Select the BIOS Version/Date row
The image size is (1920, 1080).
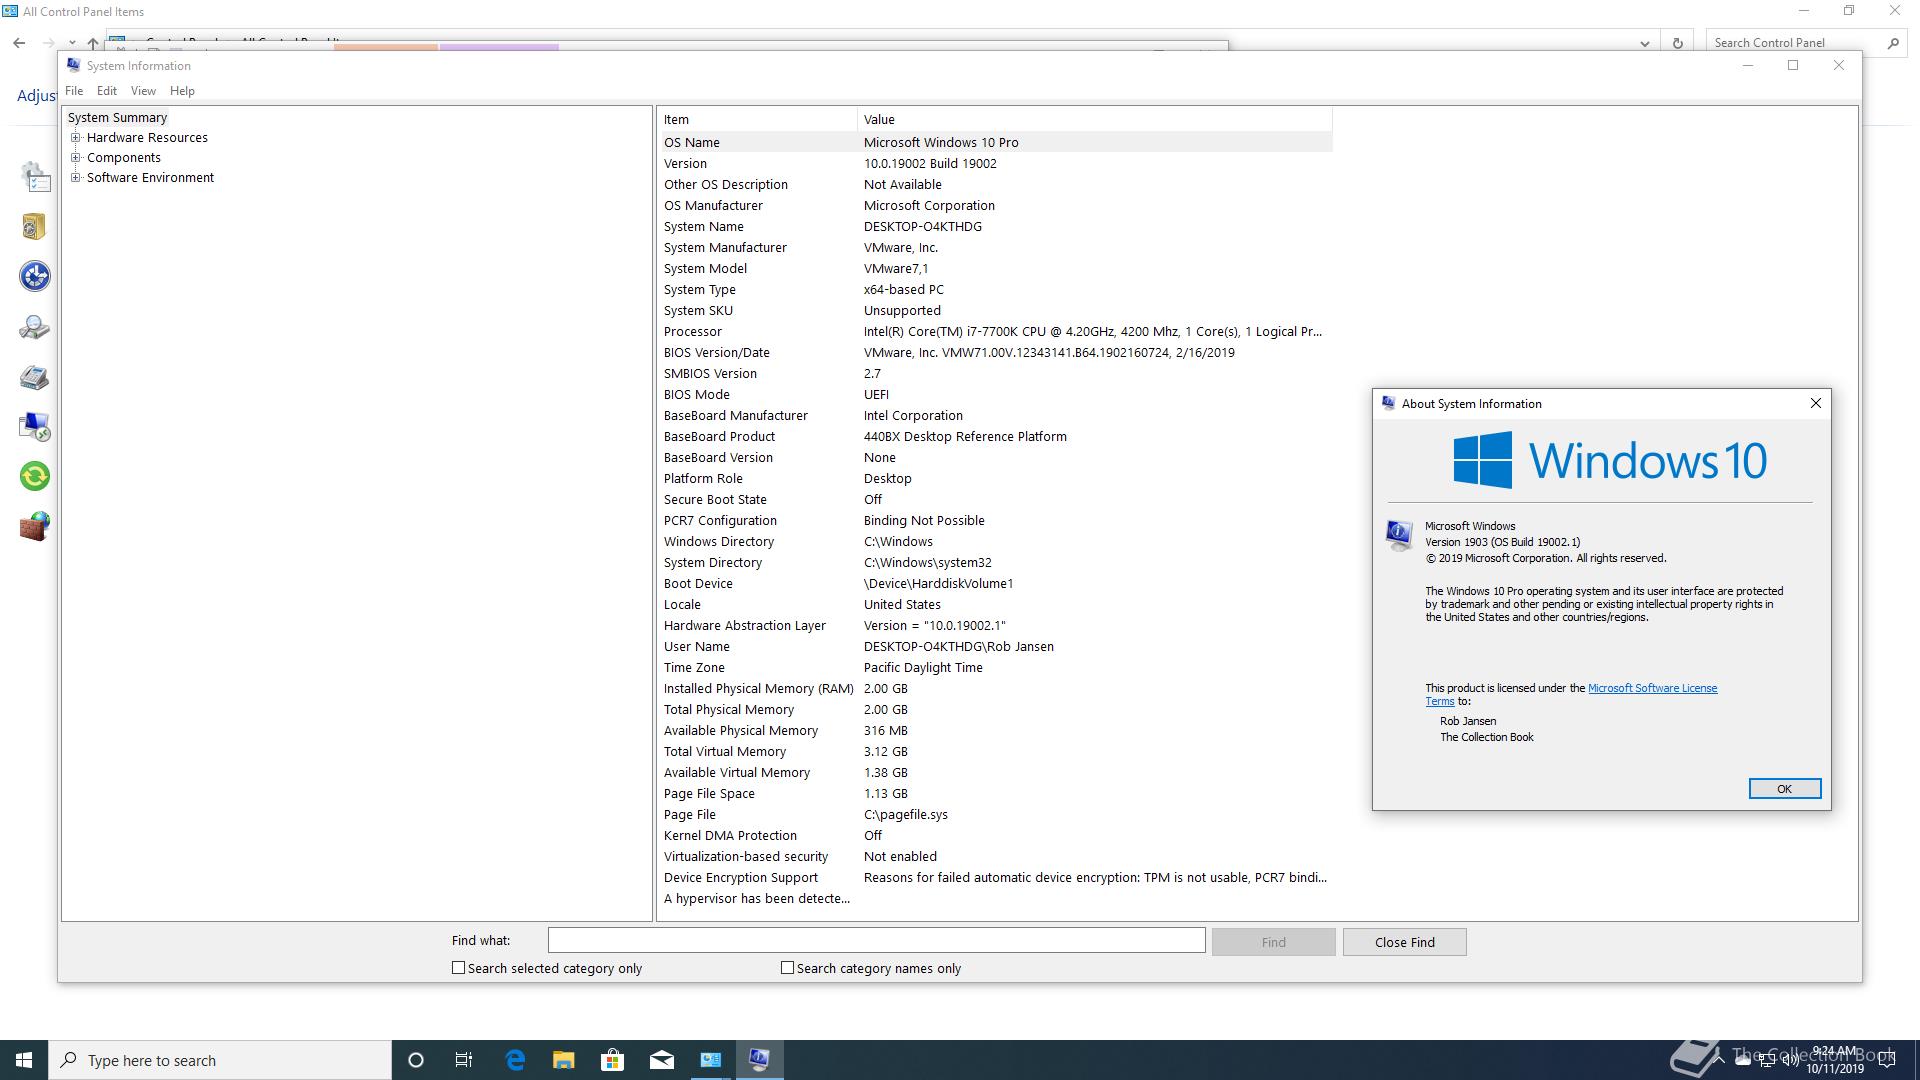coord(996,352)
